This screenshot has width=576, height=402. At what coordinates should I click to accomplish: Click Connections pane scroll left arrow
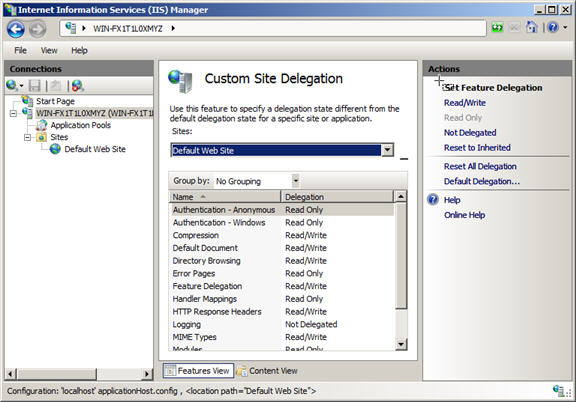(x=10, y=374)
